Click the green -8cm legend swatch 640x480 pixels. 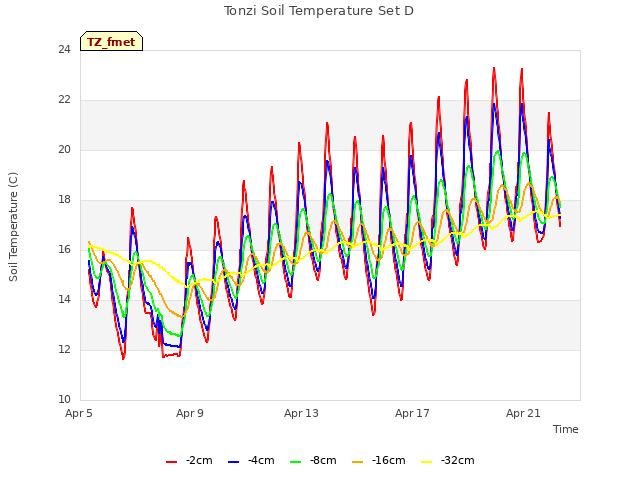[x=296, y=462]
